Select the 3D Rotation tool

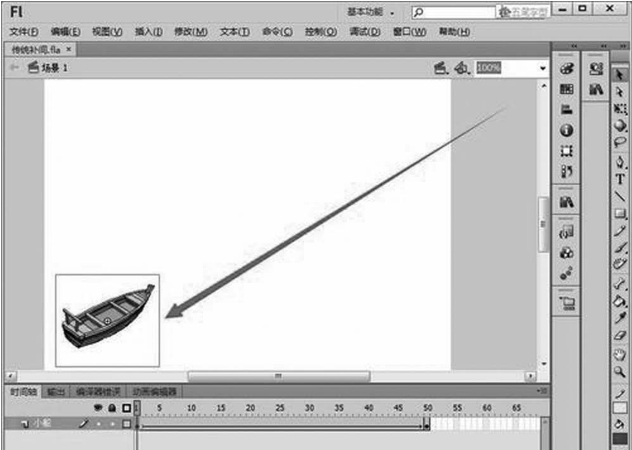pos(620,126)
